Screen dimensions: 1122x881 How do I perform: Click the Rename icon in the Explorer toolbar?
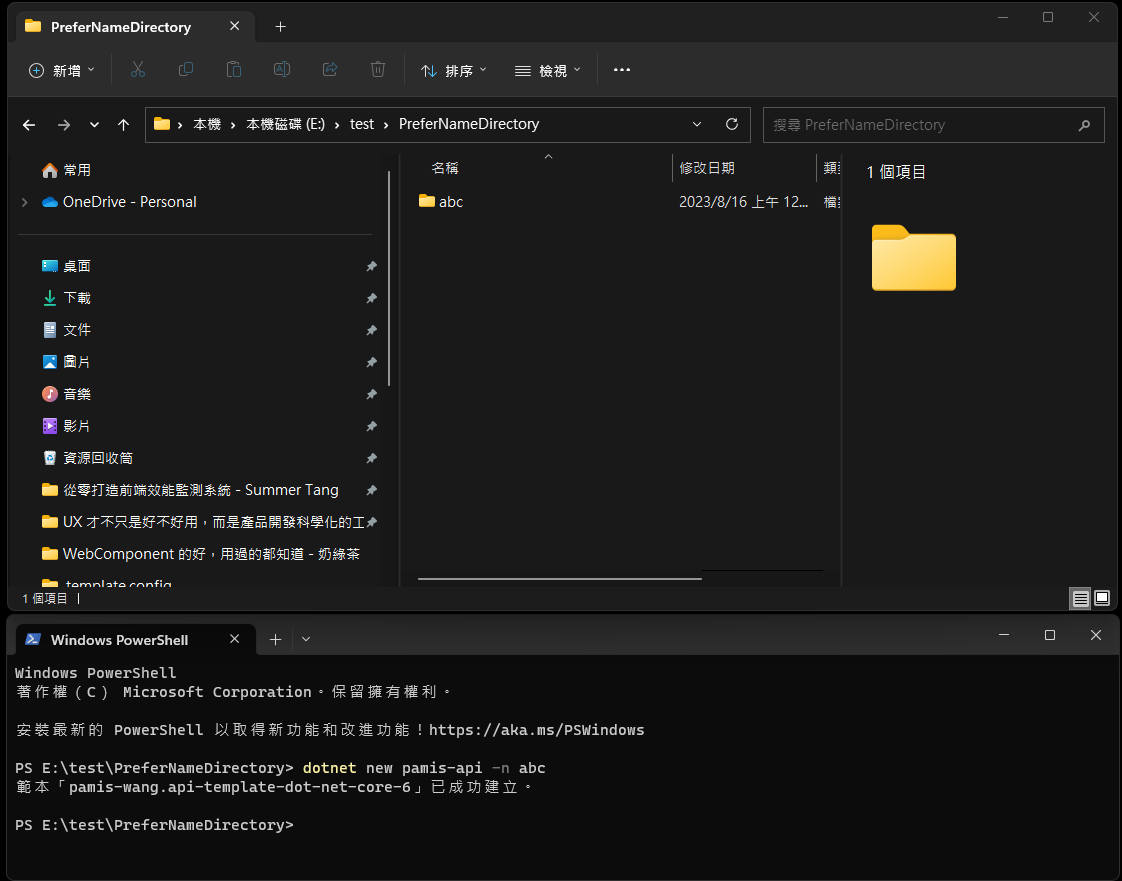(282, 69)
